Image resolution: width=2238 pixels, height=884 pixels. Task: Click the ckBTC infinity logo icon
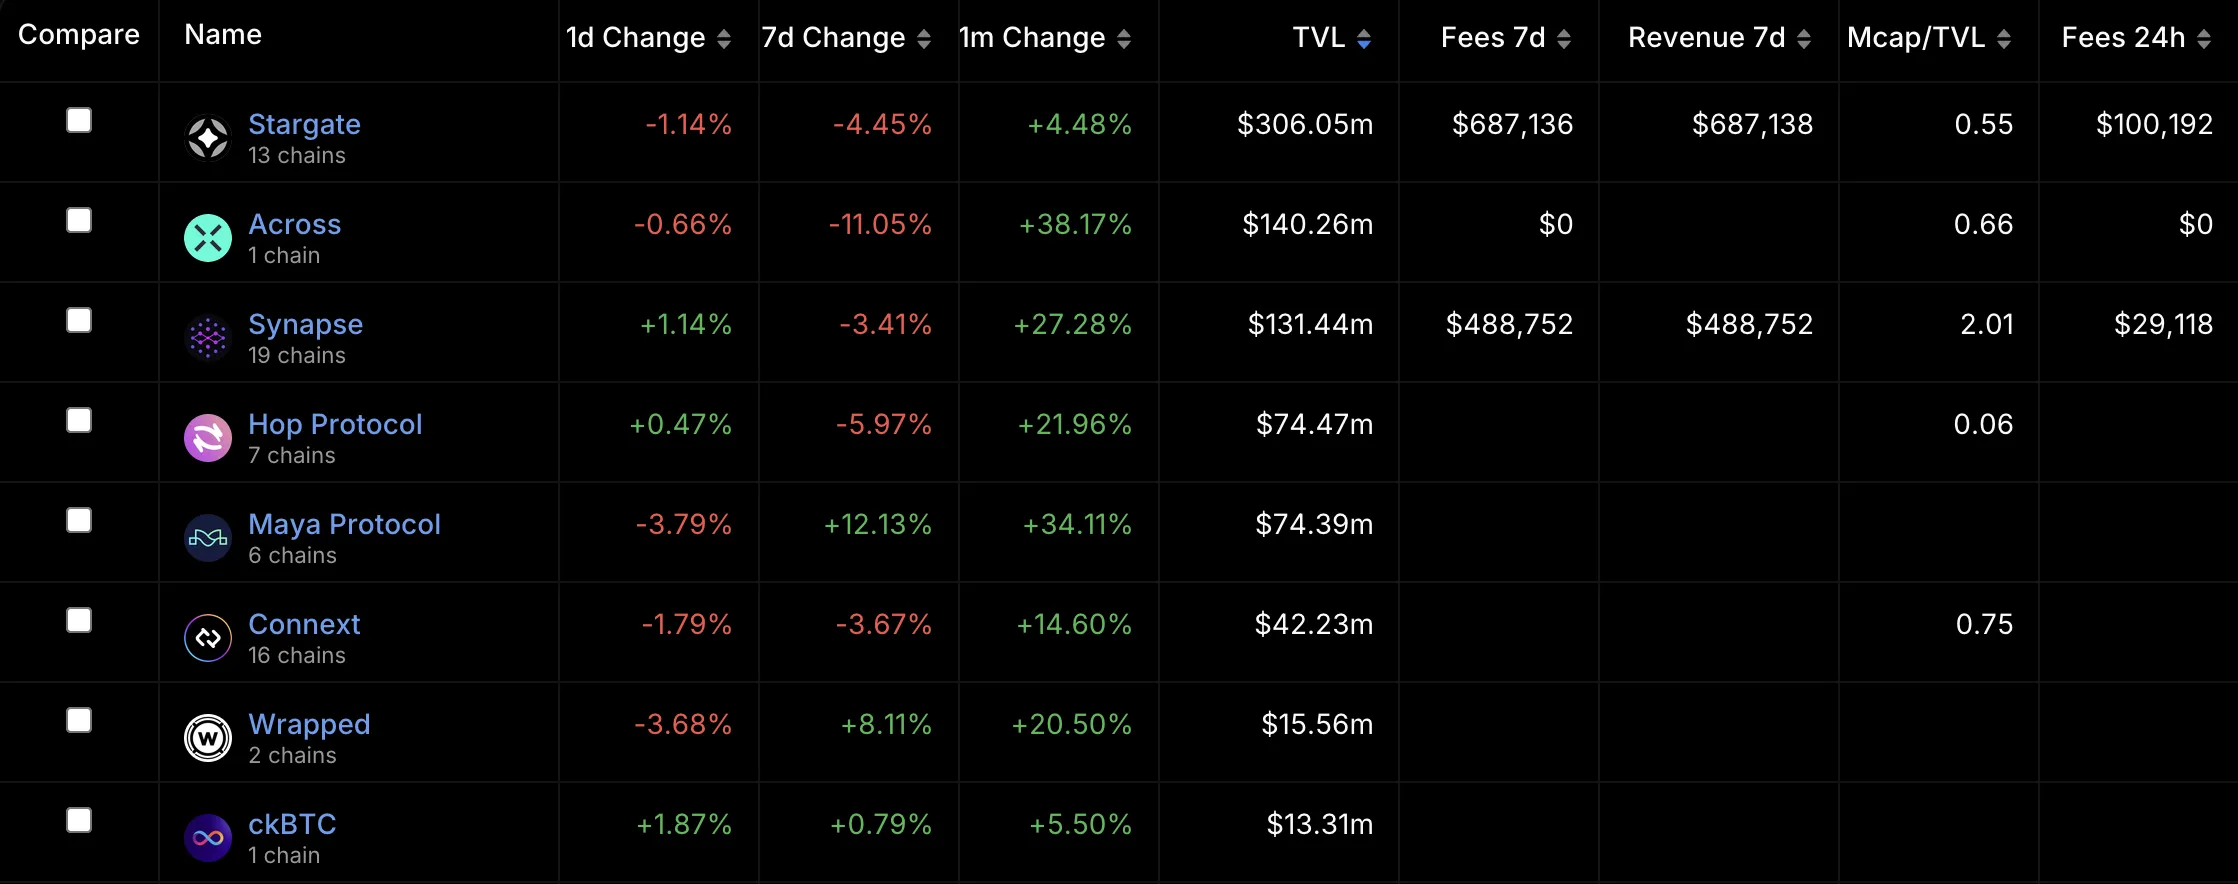208,838
